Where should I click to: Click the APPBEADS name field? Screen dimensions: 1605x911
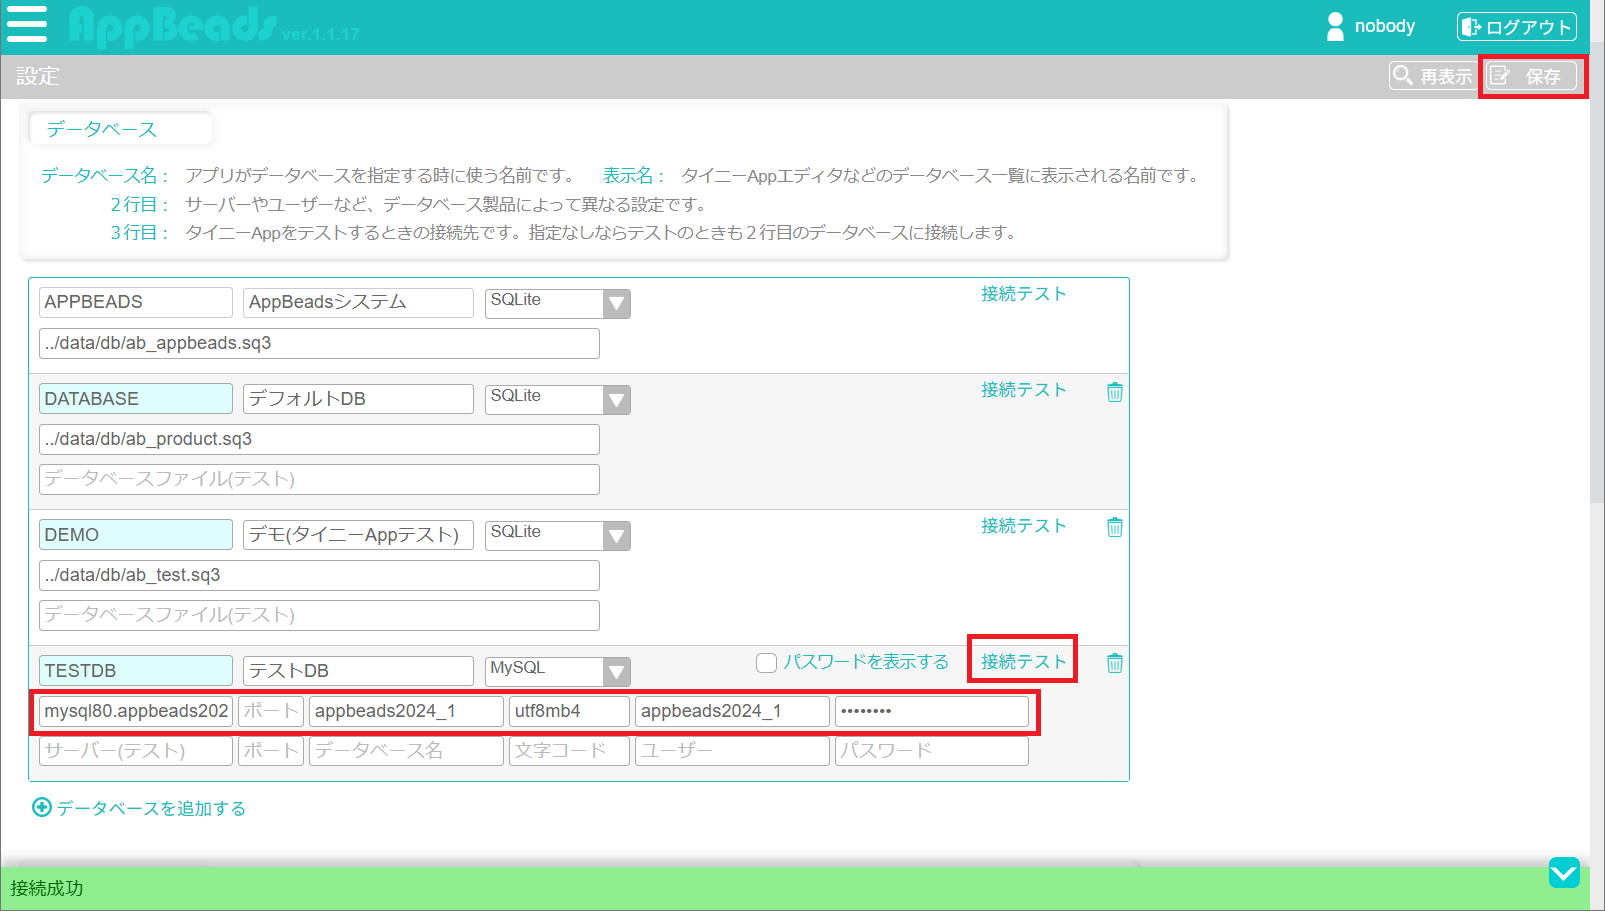click(x=136, y=302)
